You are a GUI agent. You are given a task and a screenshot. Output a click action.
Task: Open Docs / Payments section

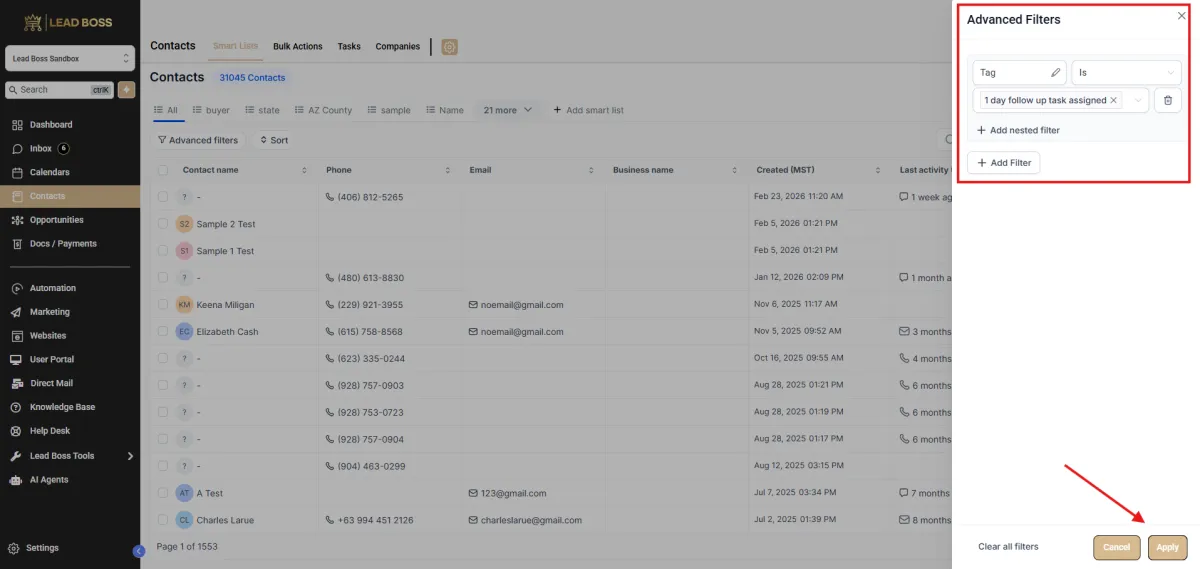coord(62,244)
